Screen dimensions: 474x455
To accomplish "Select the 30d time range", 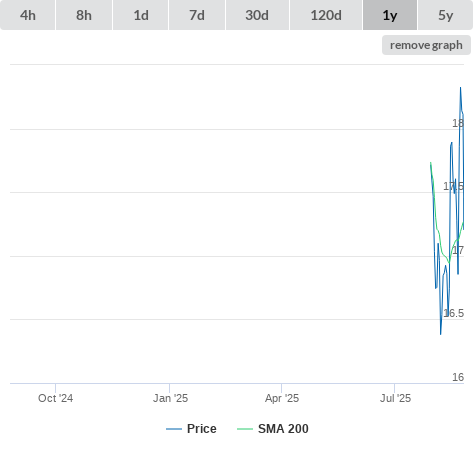I will (257, 15).
